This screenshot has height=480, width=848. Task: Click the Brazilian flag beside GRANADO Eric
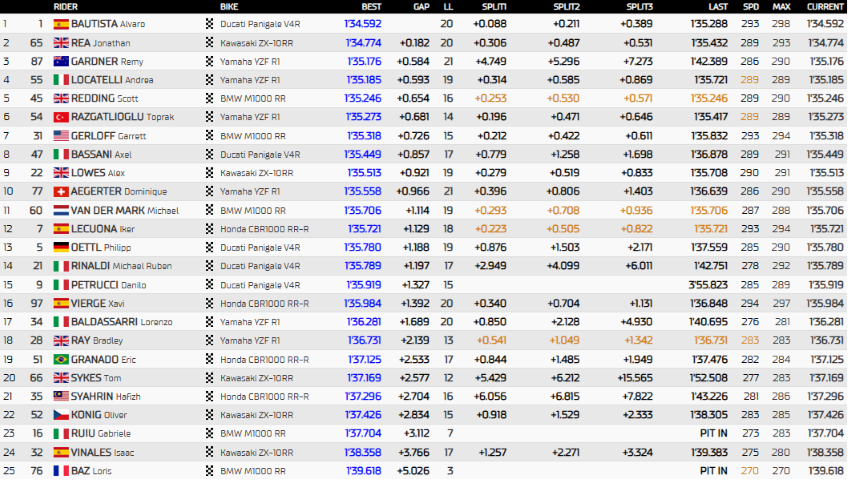61,359
